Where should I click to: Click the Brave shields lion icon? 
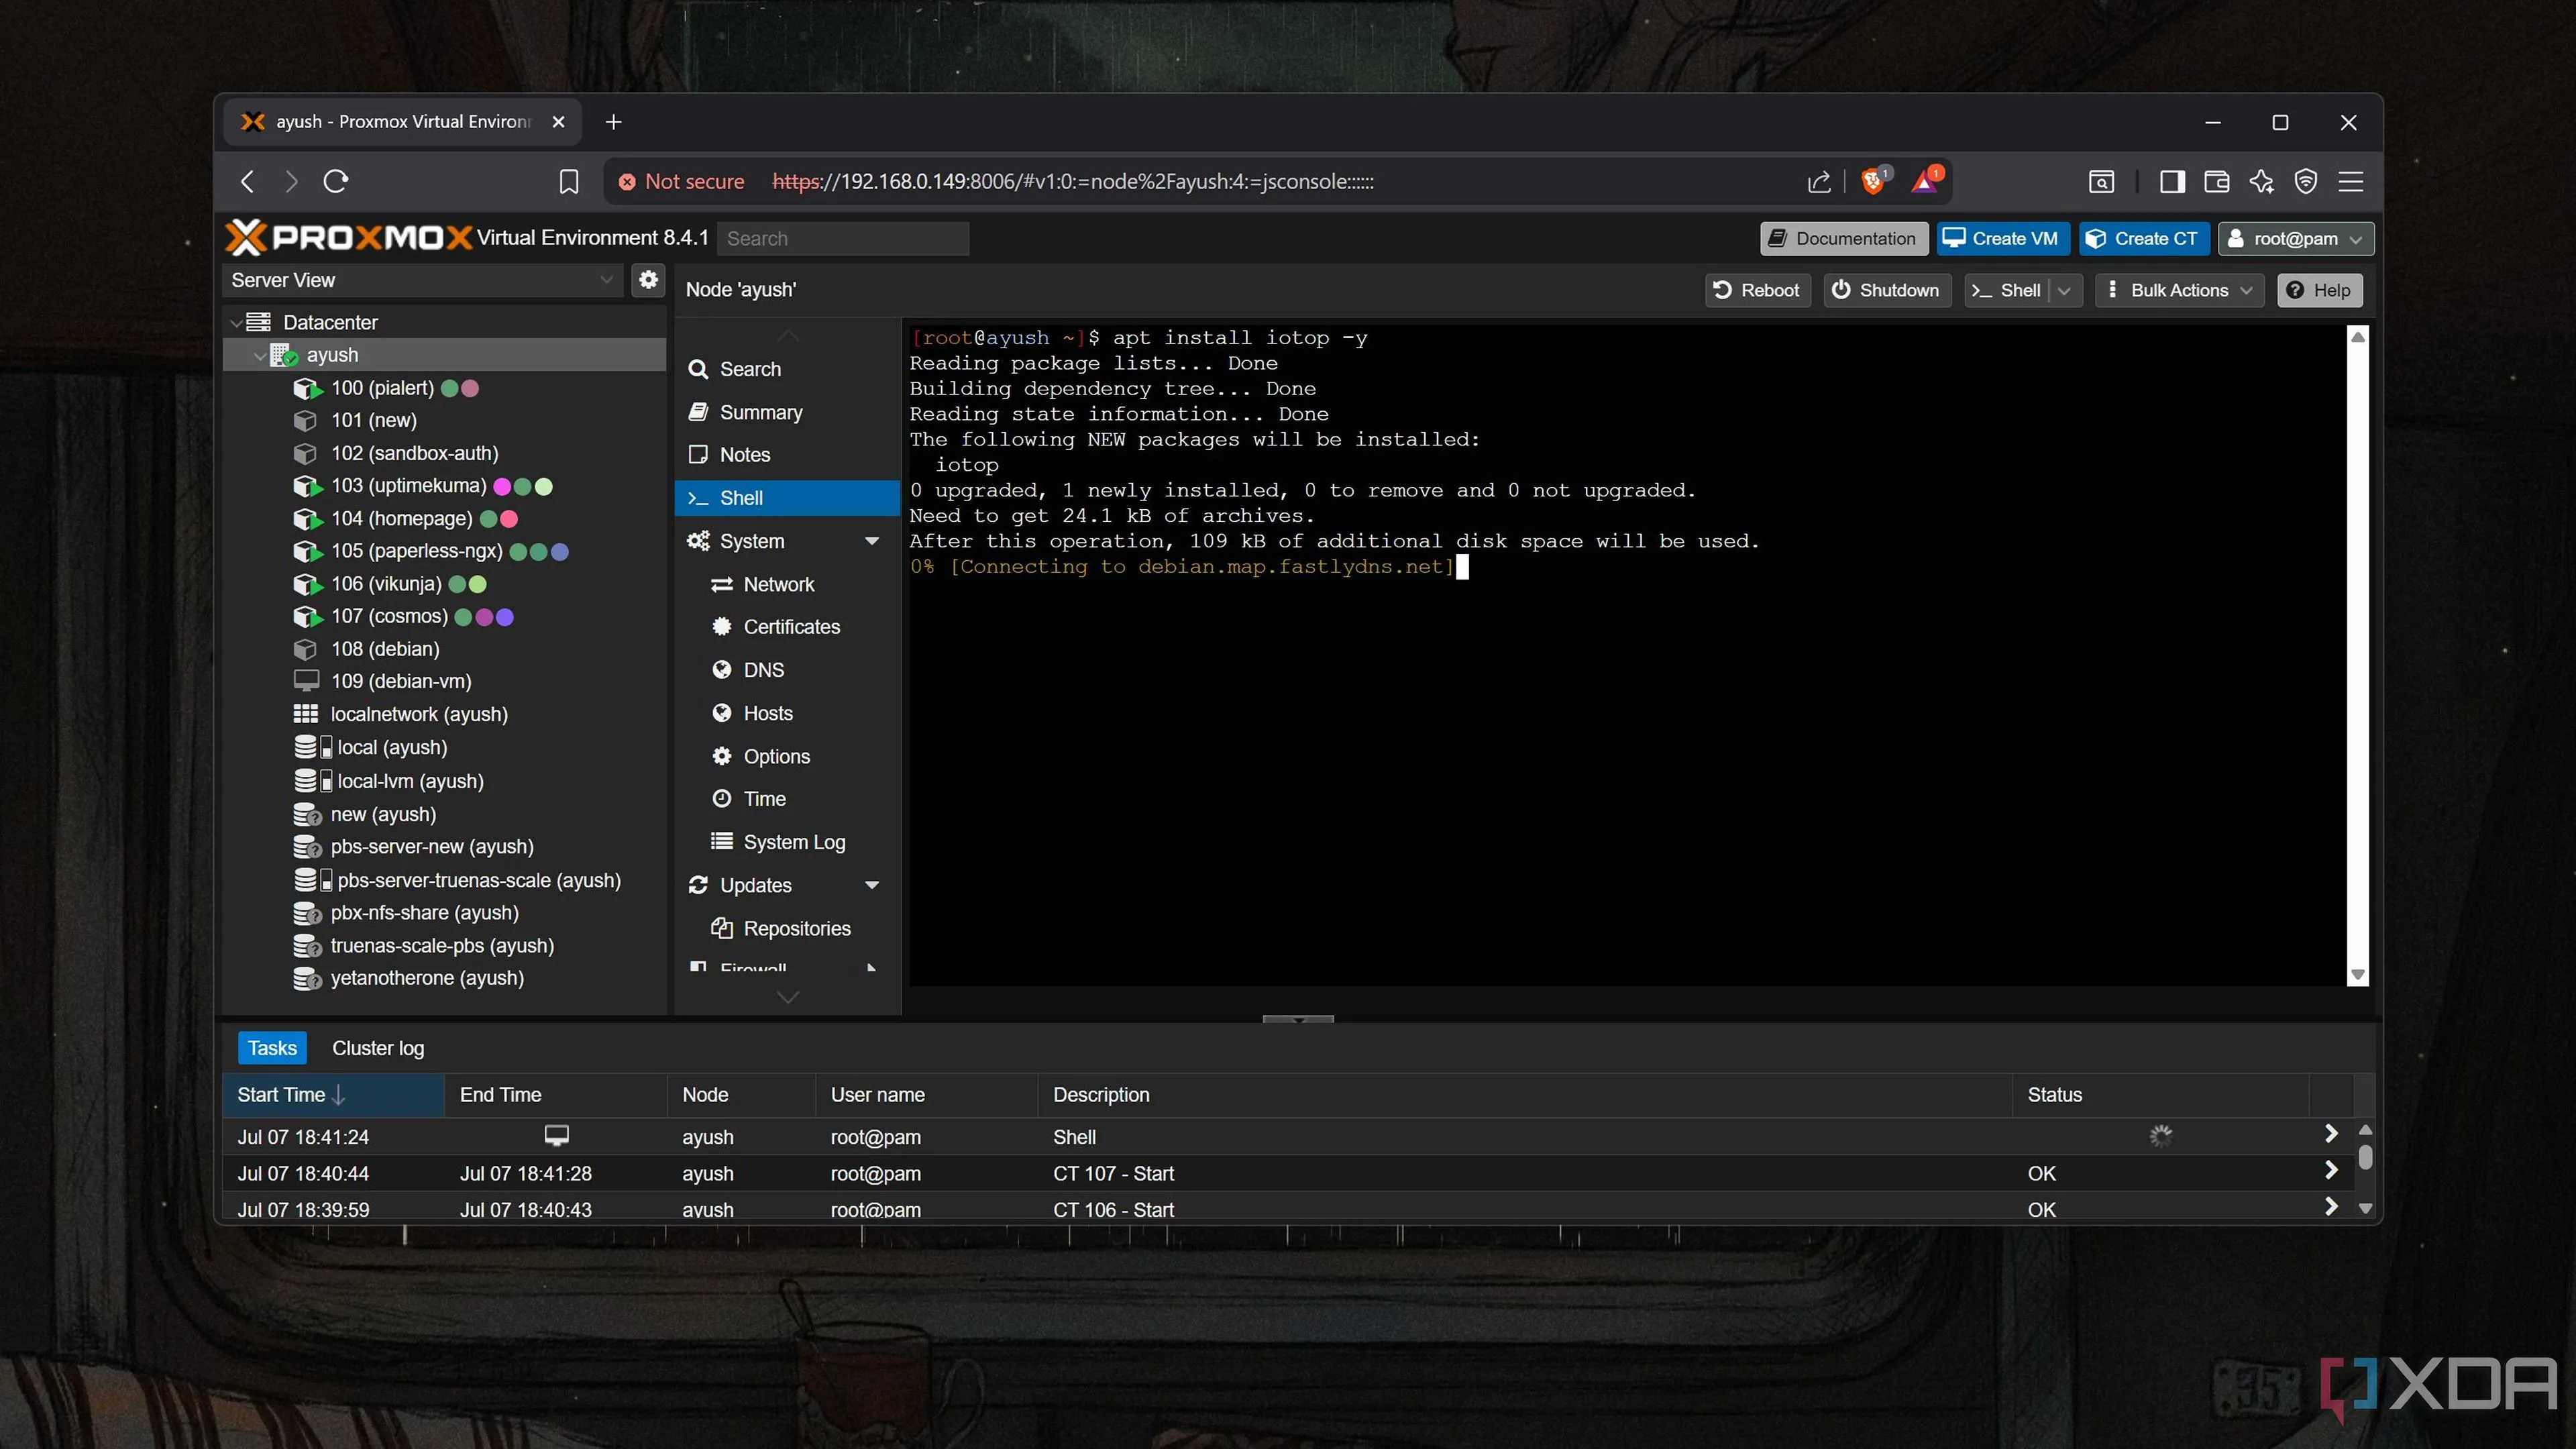1873,181
